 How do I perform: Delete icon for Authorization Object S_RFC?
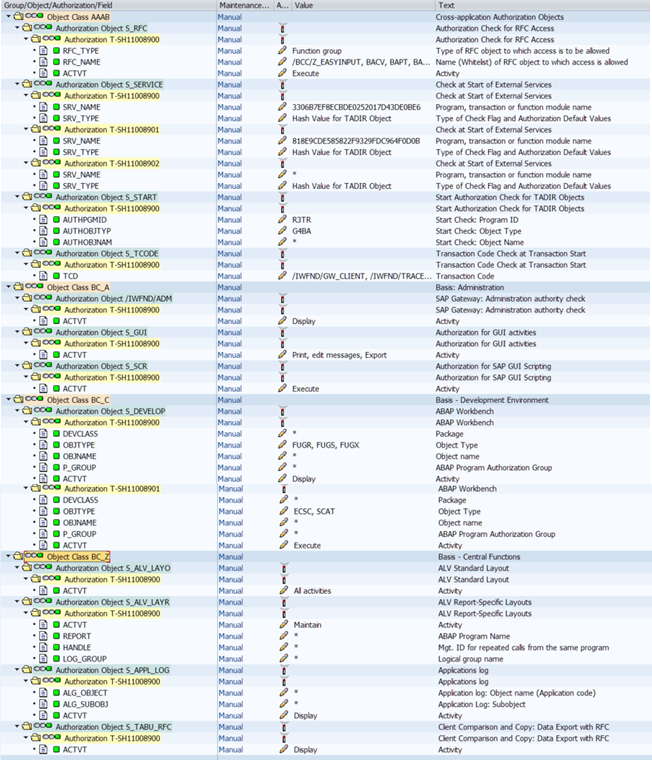click(x=282, y=28)
